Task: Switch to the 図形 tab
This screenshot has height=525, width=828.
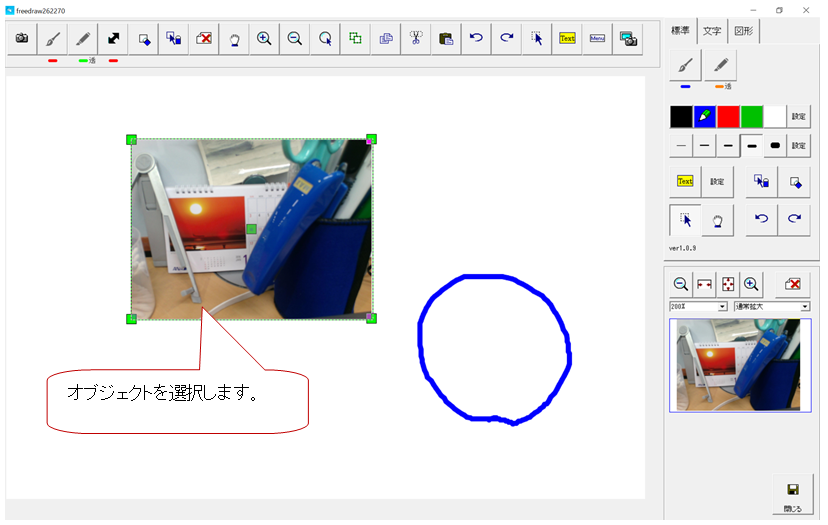Action: (x=743, y=31)
